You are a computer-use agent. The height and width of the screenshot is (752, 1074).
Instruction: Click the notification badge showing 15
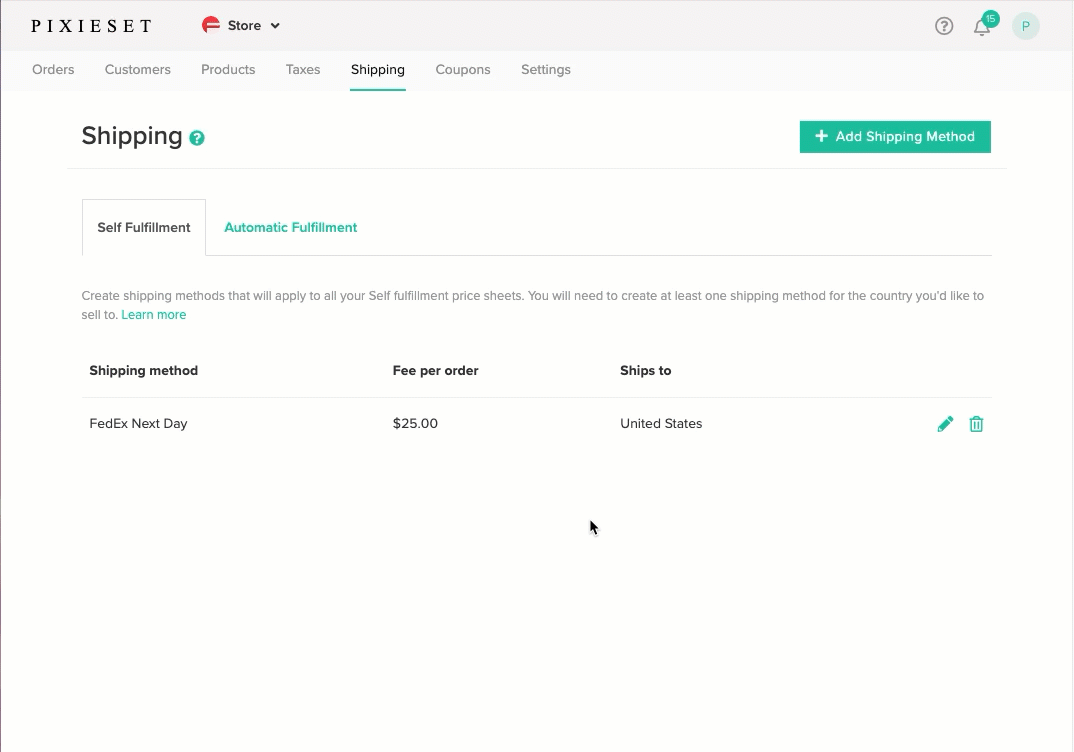(x=990, y=18)
